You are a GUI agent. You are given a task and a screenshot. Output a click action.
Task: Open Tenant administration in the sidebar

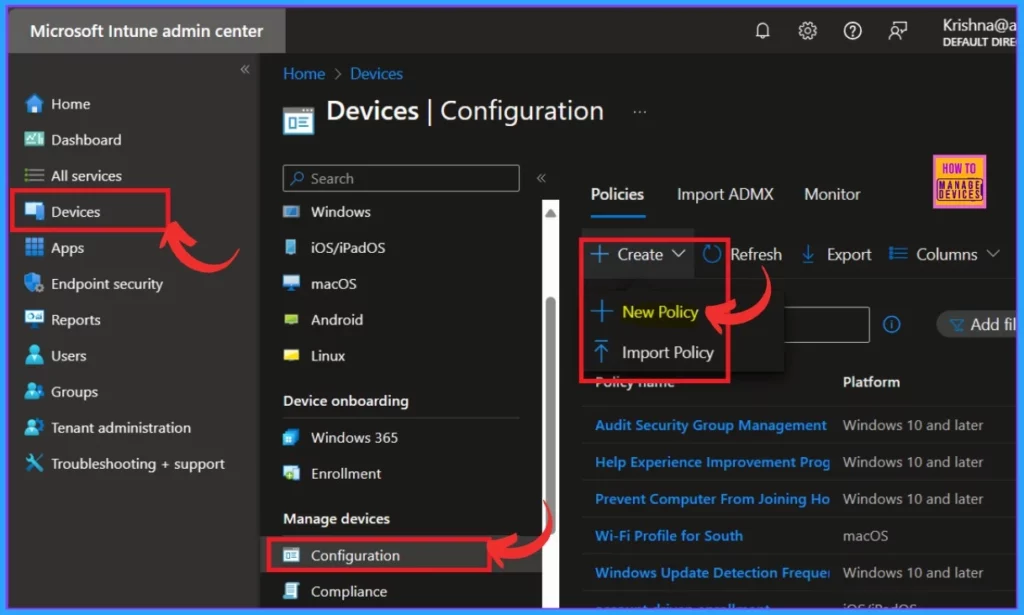tap(121, 428)
